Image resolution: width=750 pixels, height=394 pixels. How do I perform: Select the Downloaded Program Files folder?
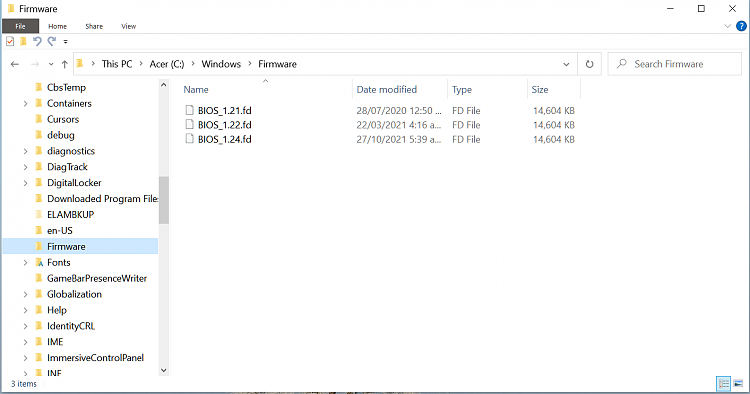[x=102, y=198]
